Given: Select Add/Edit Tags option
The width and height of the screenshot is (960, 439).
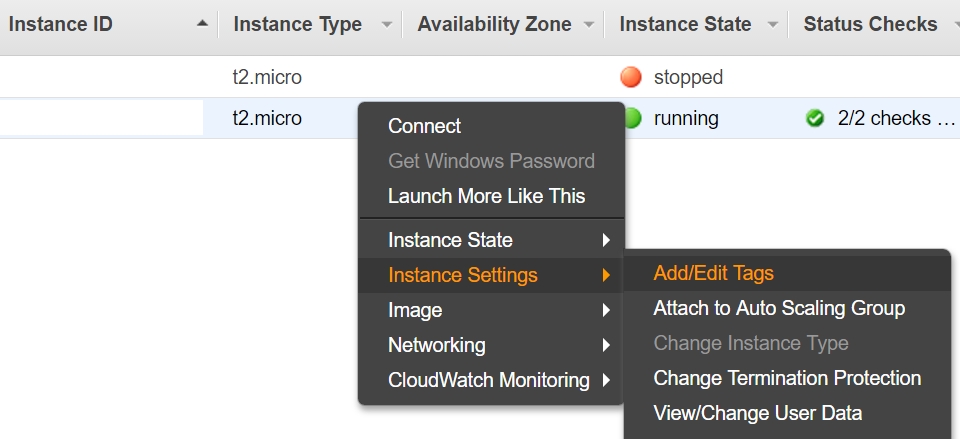Looking at the screenshot, I should [x=713, y=273].
